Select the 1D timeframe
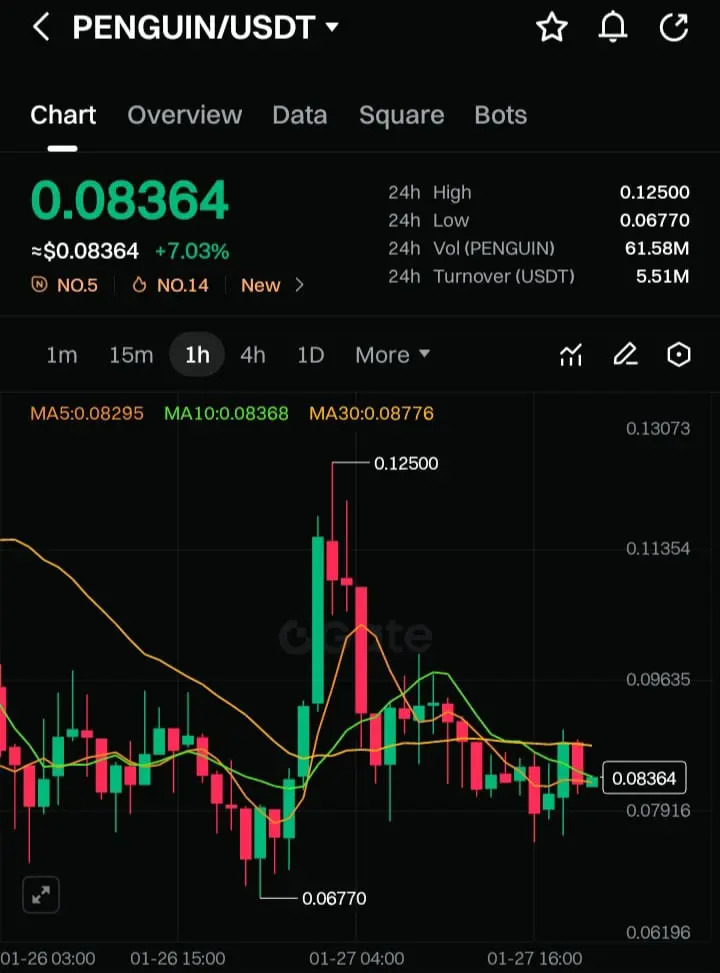Screen dimensions: 720x973 310,355
